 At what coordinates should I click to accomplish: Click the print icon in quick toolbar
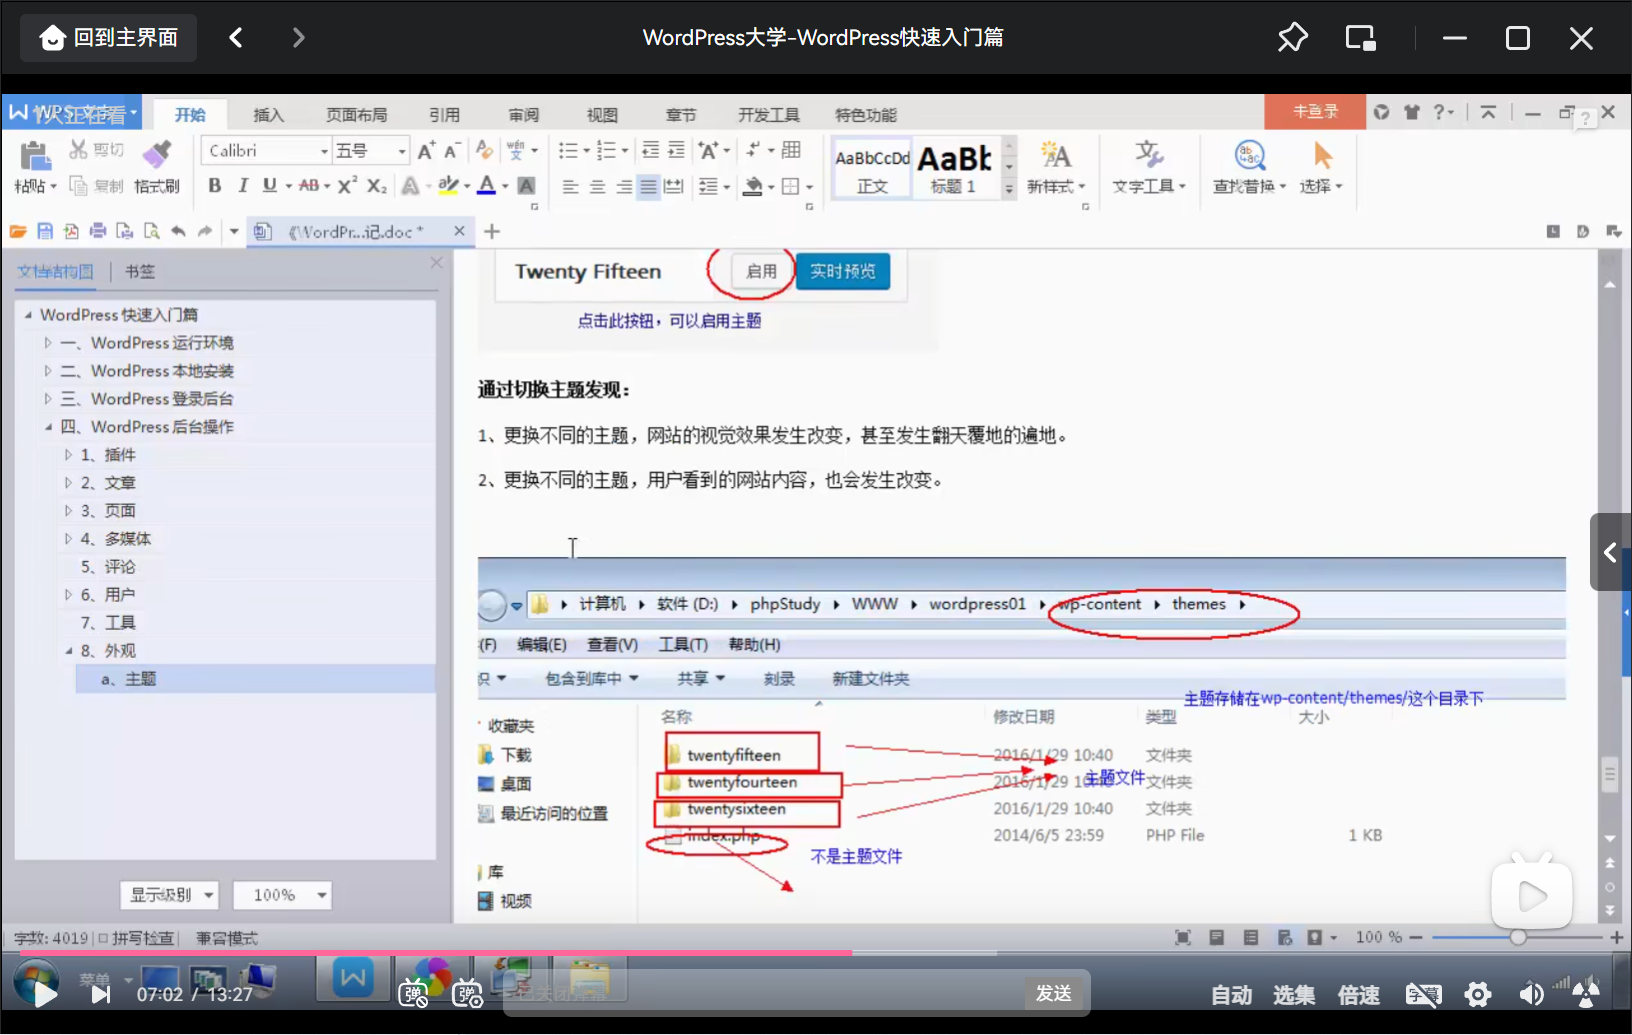pyautogui.click(x=98, y=231)
